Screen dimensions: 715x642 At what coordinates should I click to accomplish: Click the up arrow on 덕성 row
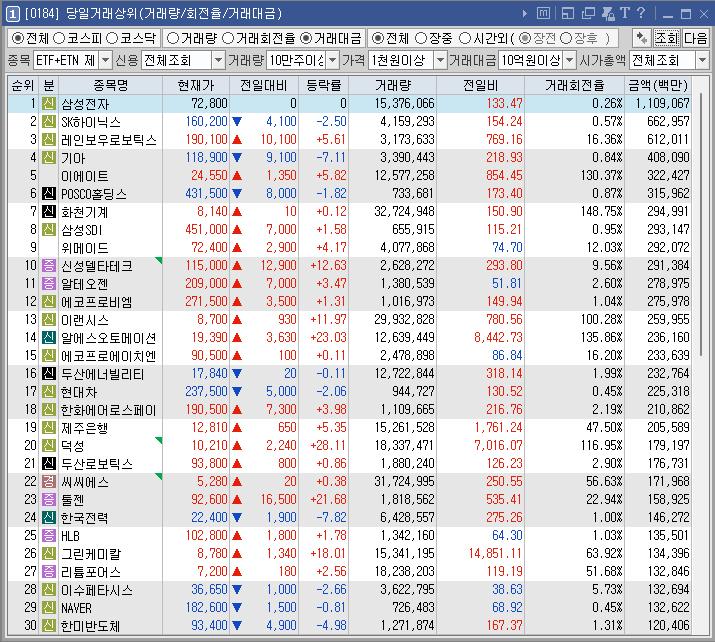point(237,445)
